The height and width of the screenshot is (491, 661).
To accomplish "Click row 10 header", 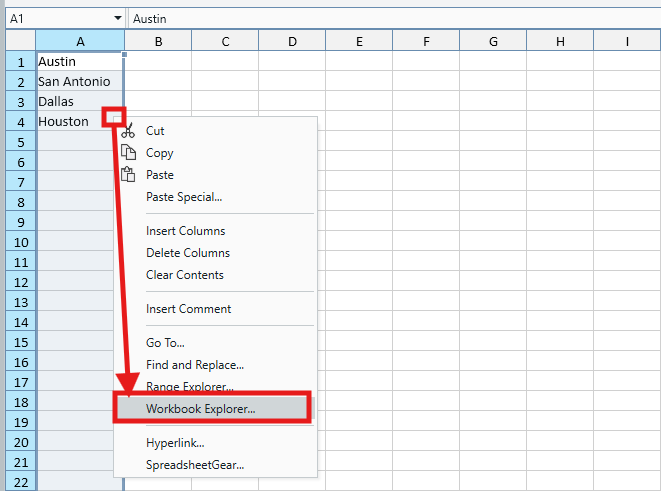I will point(20,241).
